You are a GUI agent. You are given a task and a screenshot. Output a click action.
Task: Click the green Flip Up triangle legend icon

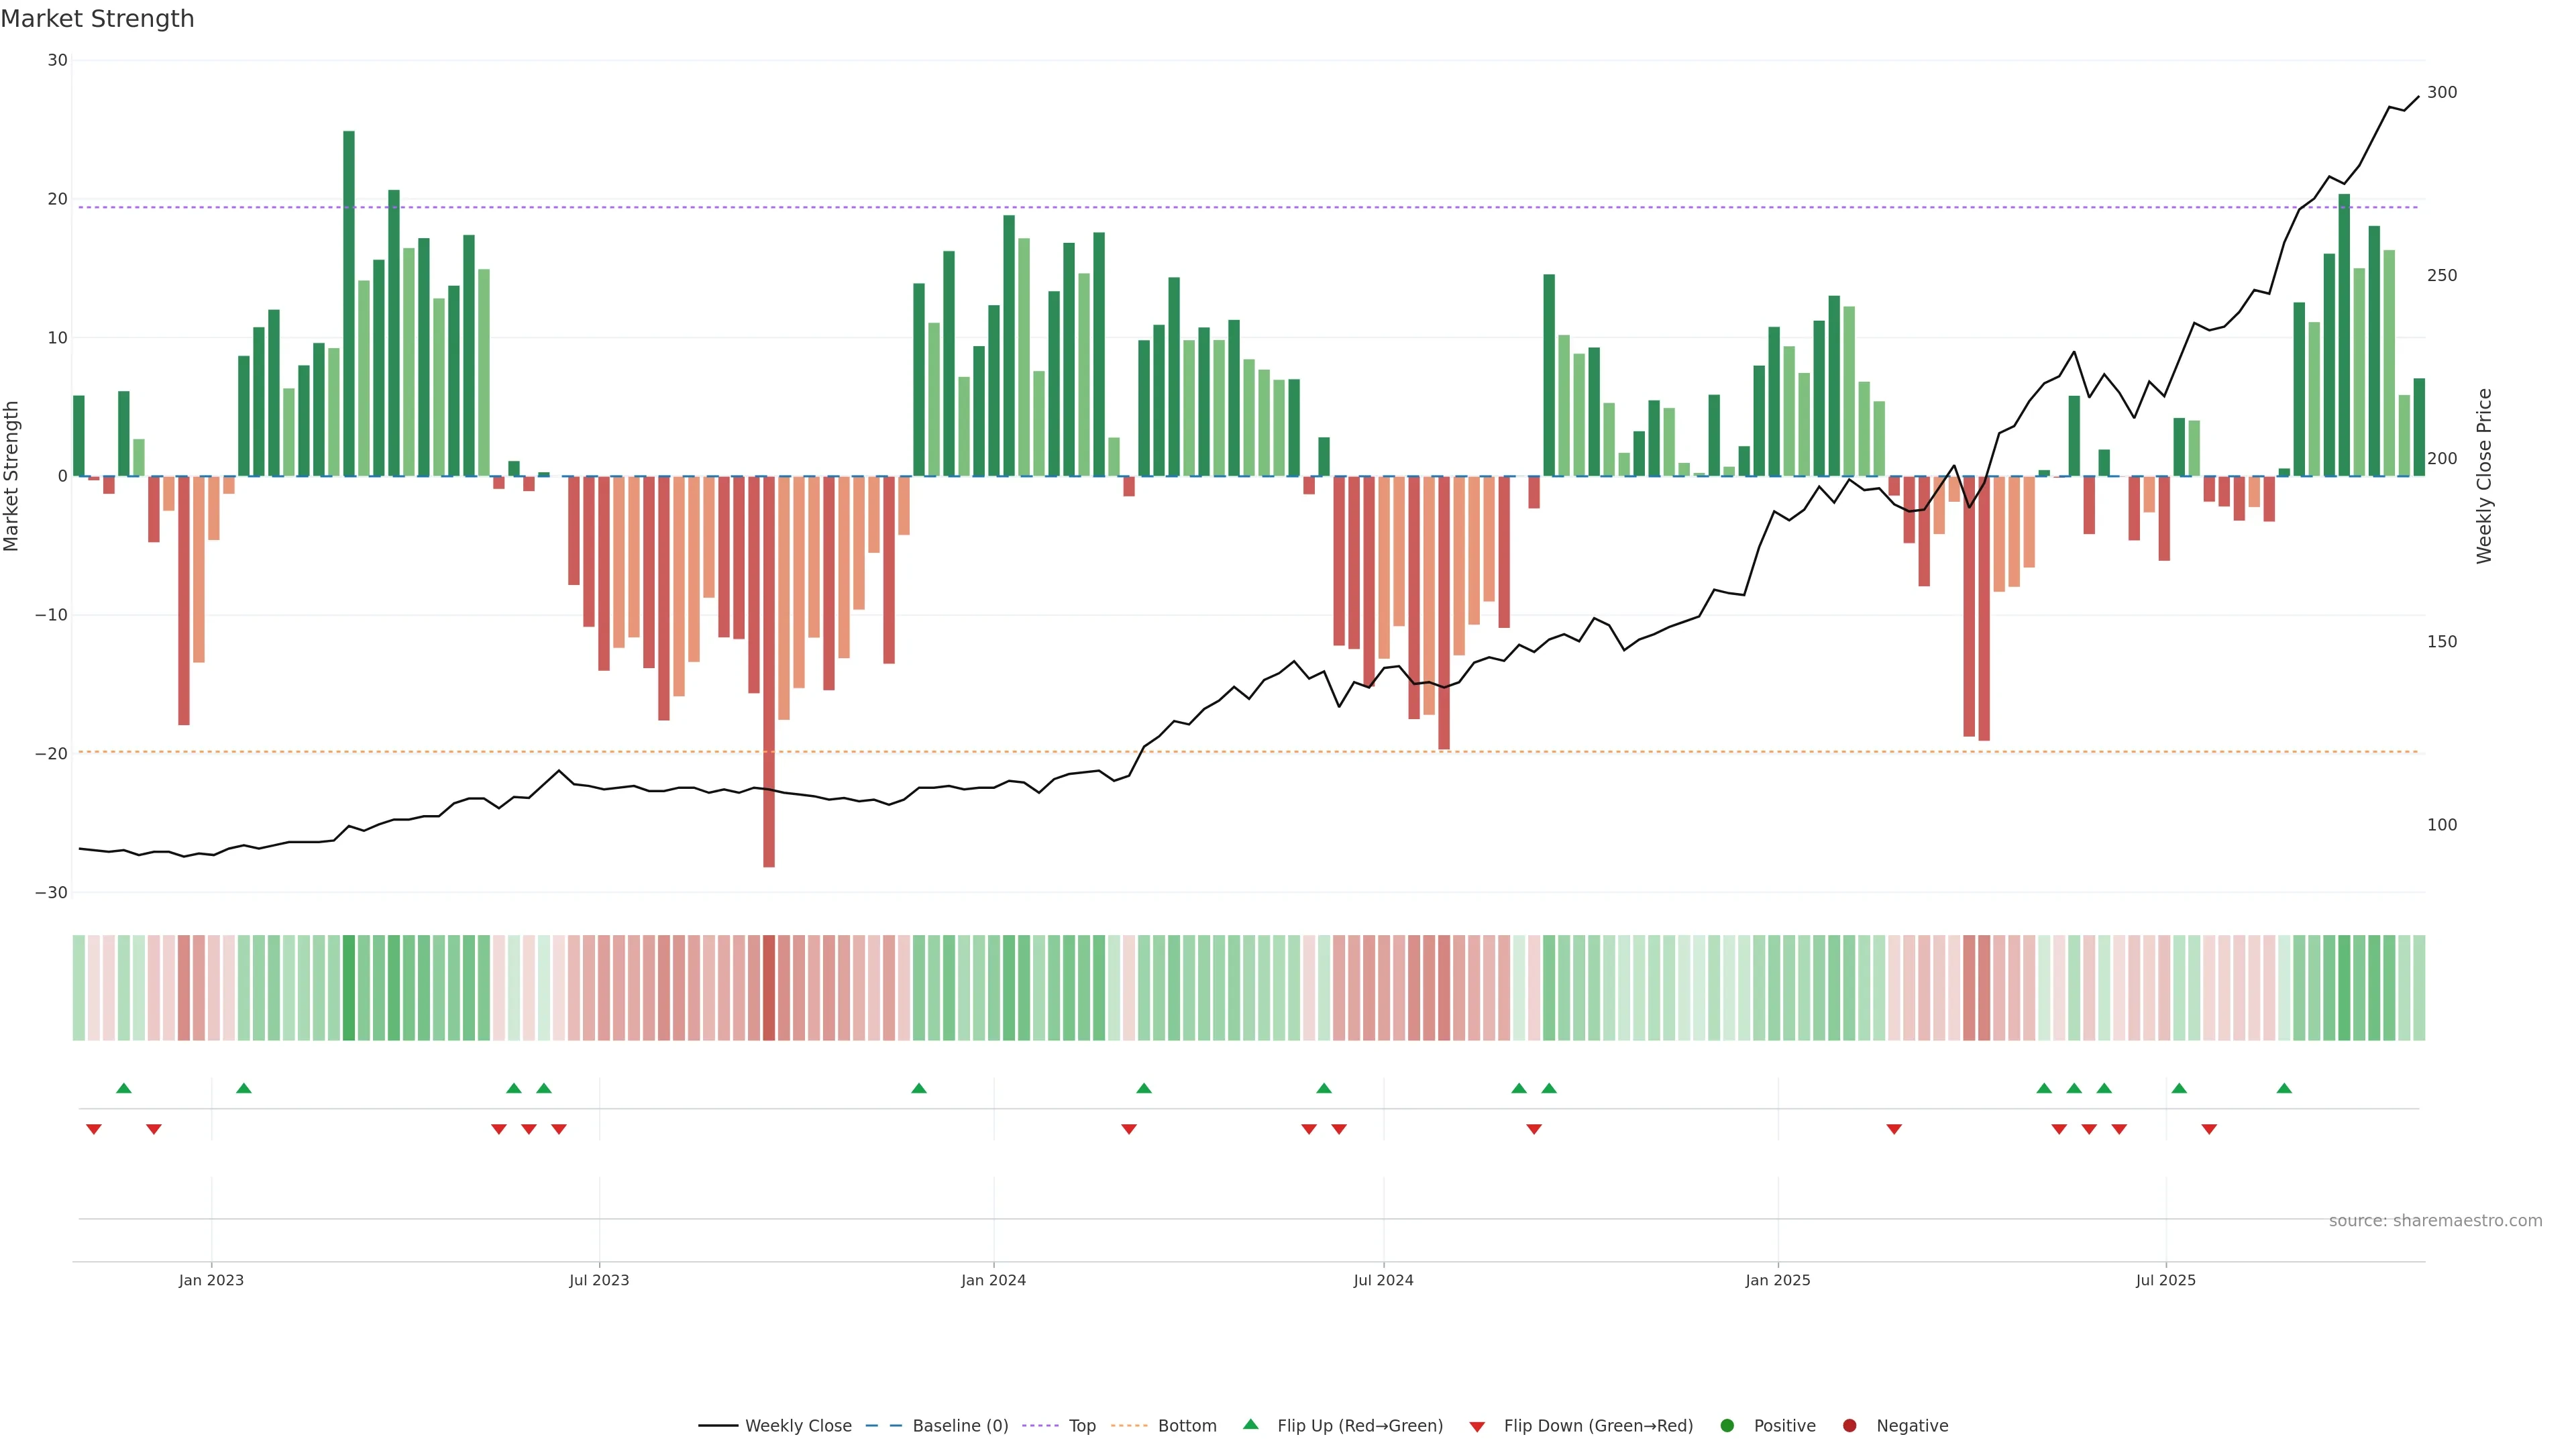pyautogui.click(x=1250, y=1424)
